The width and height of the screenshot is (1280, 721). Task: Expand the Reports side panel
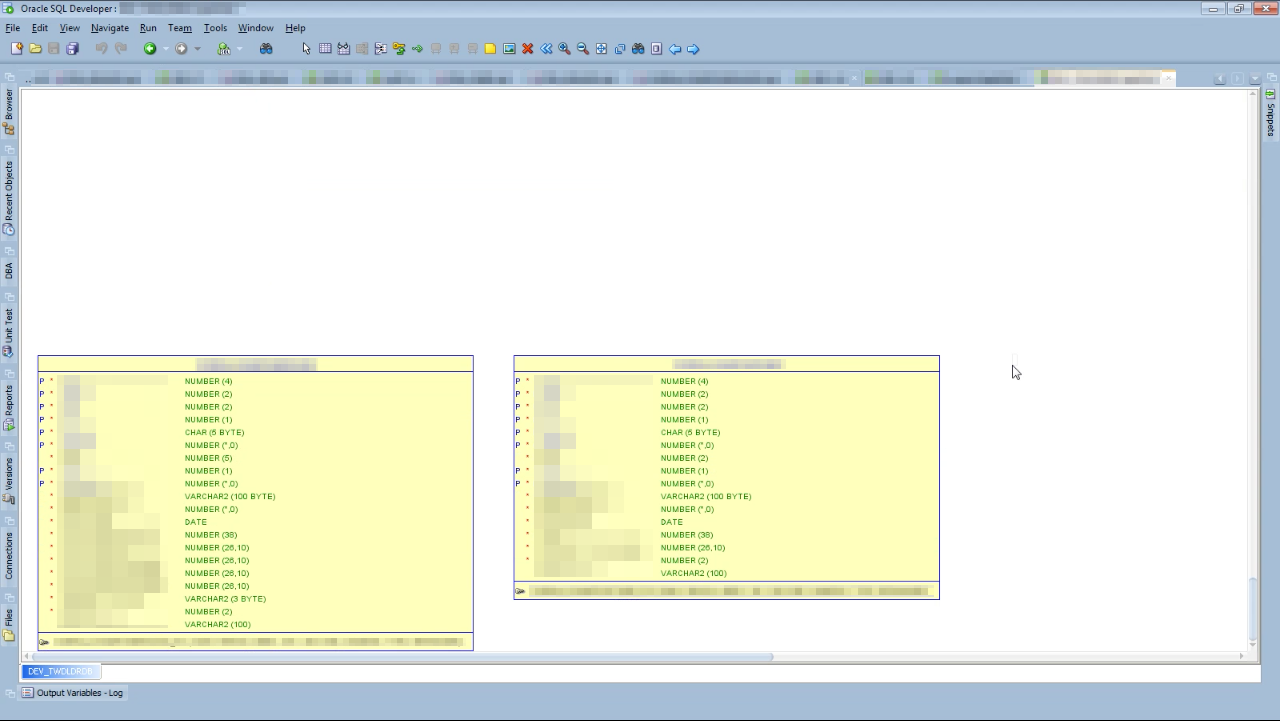9,407
